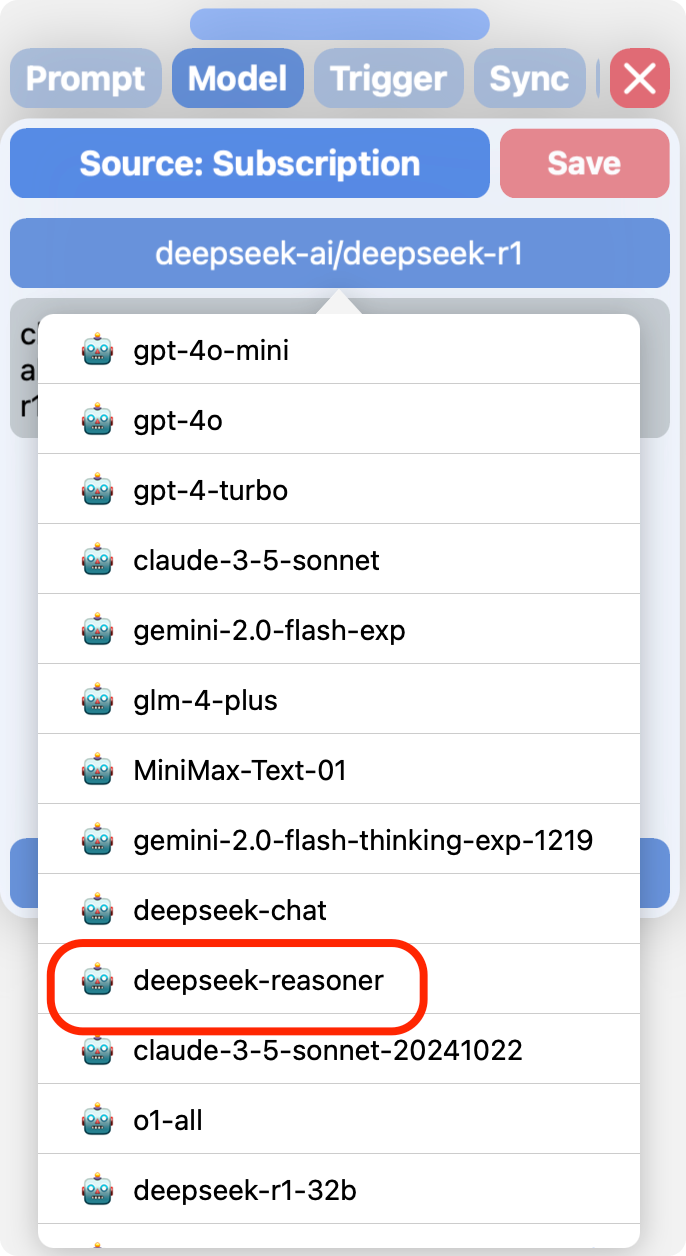Screen dimensions: 686x1256
Task: Click the Save button
Action: pyautogui.click(x=585, y=163)
